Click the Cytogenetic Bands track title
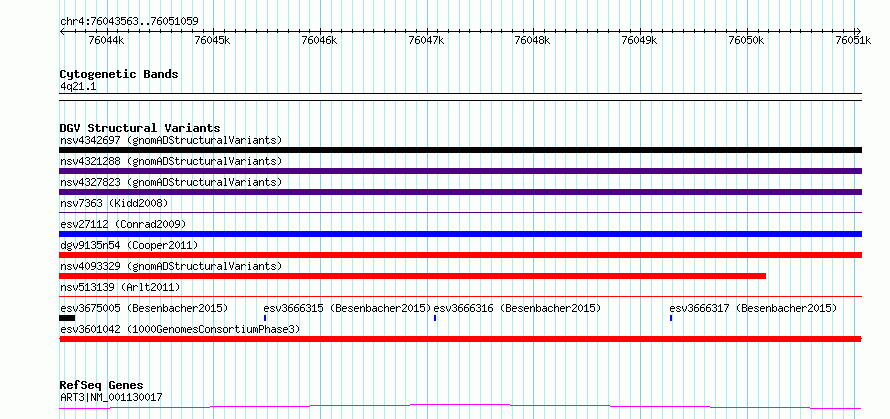890x419 pixels. pos(119,74)
